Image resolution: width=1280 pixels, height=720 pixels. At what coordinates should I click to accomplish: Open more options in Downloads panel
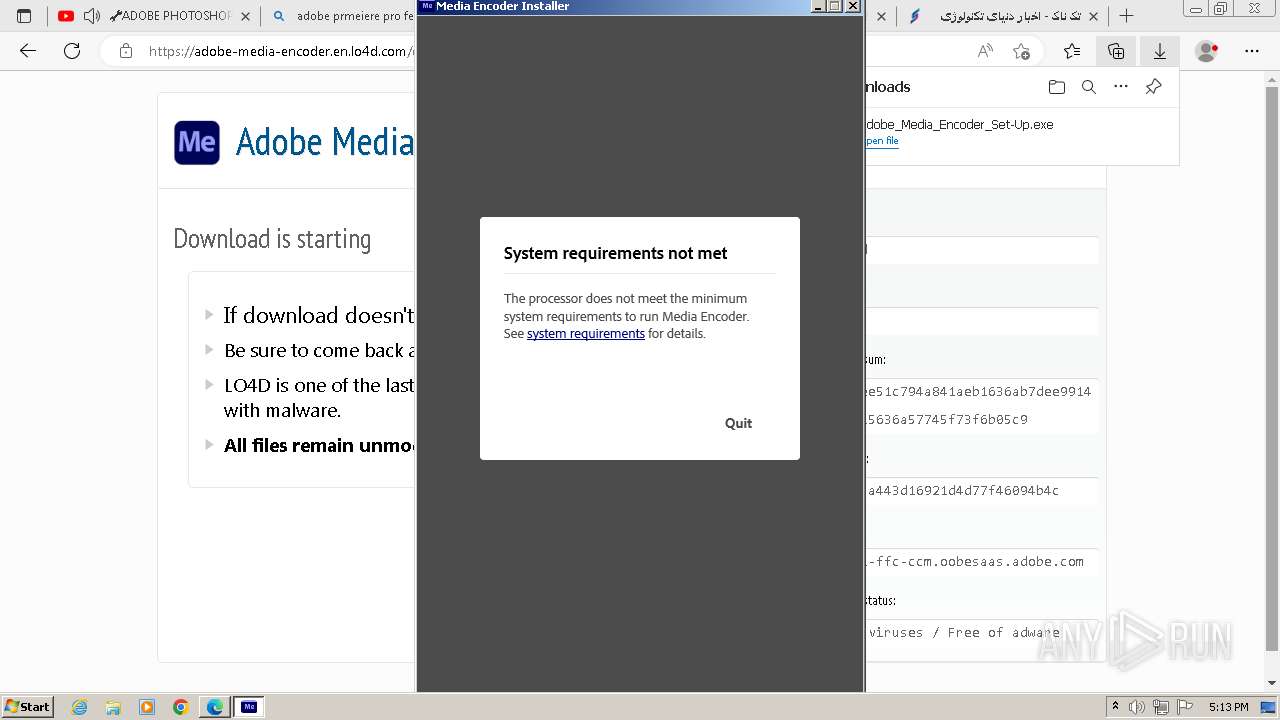[1121, 87]
